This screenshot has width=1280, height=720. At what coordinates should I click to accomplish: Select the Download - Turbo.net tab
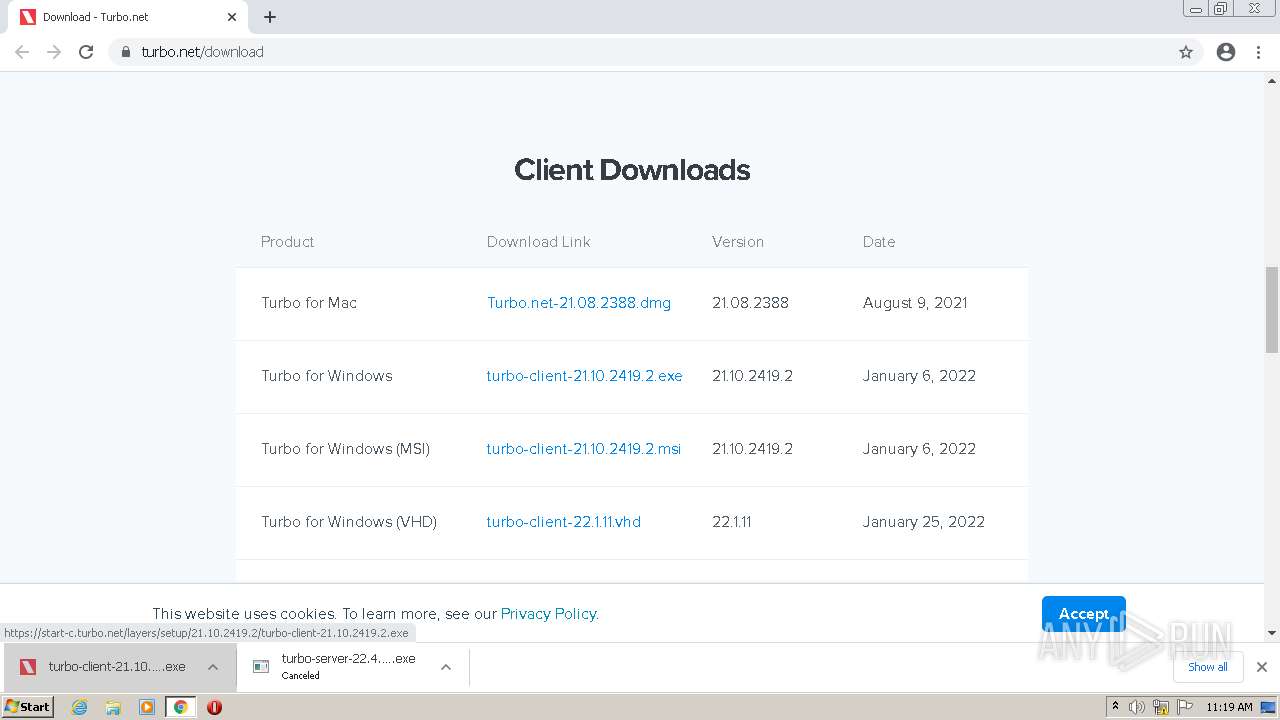point(128,17)
